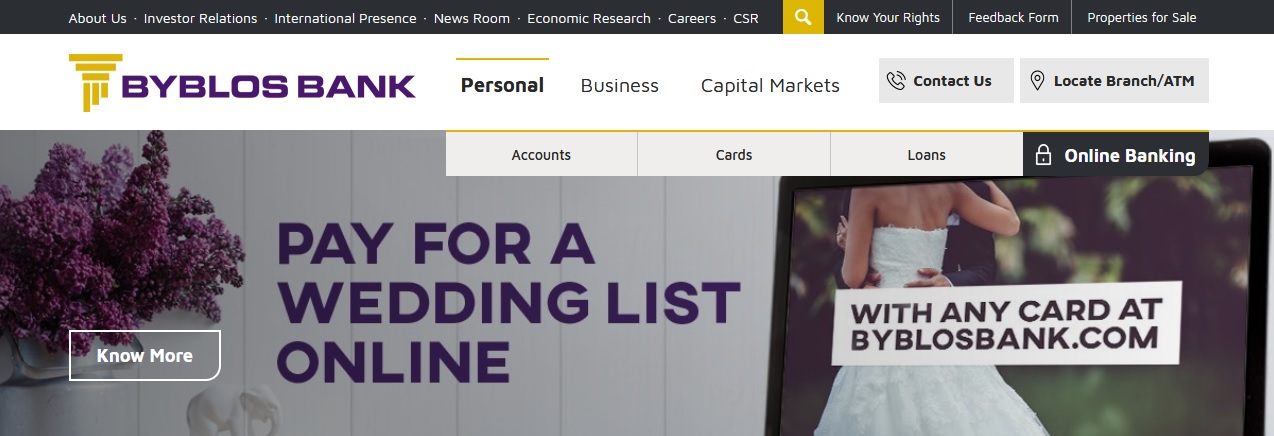Open the Personal tab
Screen dimensions: 1274x436
click(x=502, y=85)
